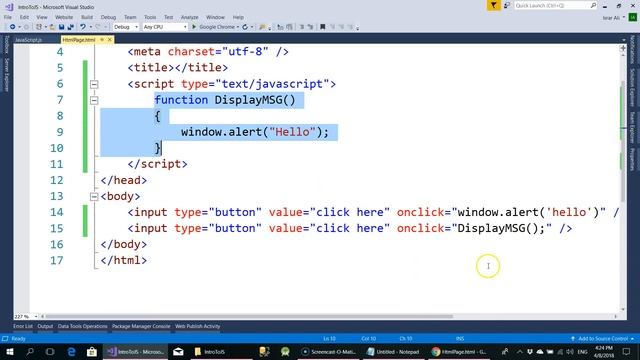Open the Microsoft Store taskbar icon
640x360 pixels.
pos(92,351)
